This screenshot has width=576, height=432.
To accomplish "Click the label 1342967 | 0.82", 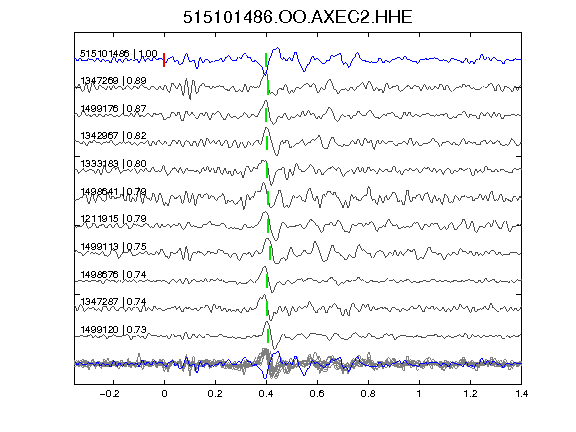I will pos(113,136).
